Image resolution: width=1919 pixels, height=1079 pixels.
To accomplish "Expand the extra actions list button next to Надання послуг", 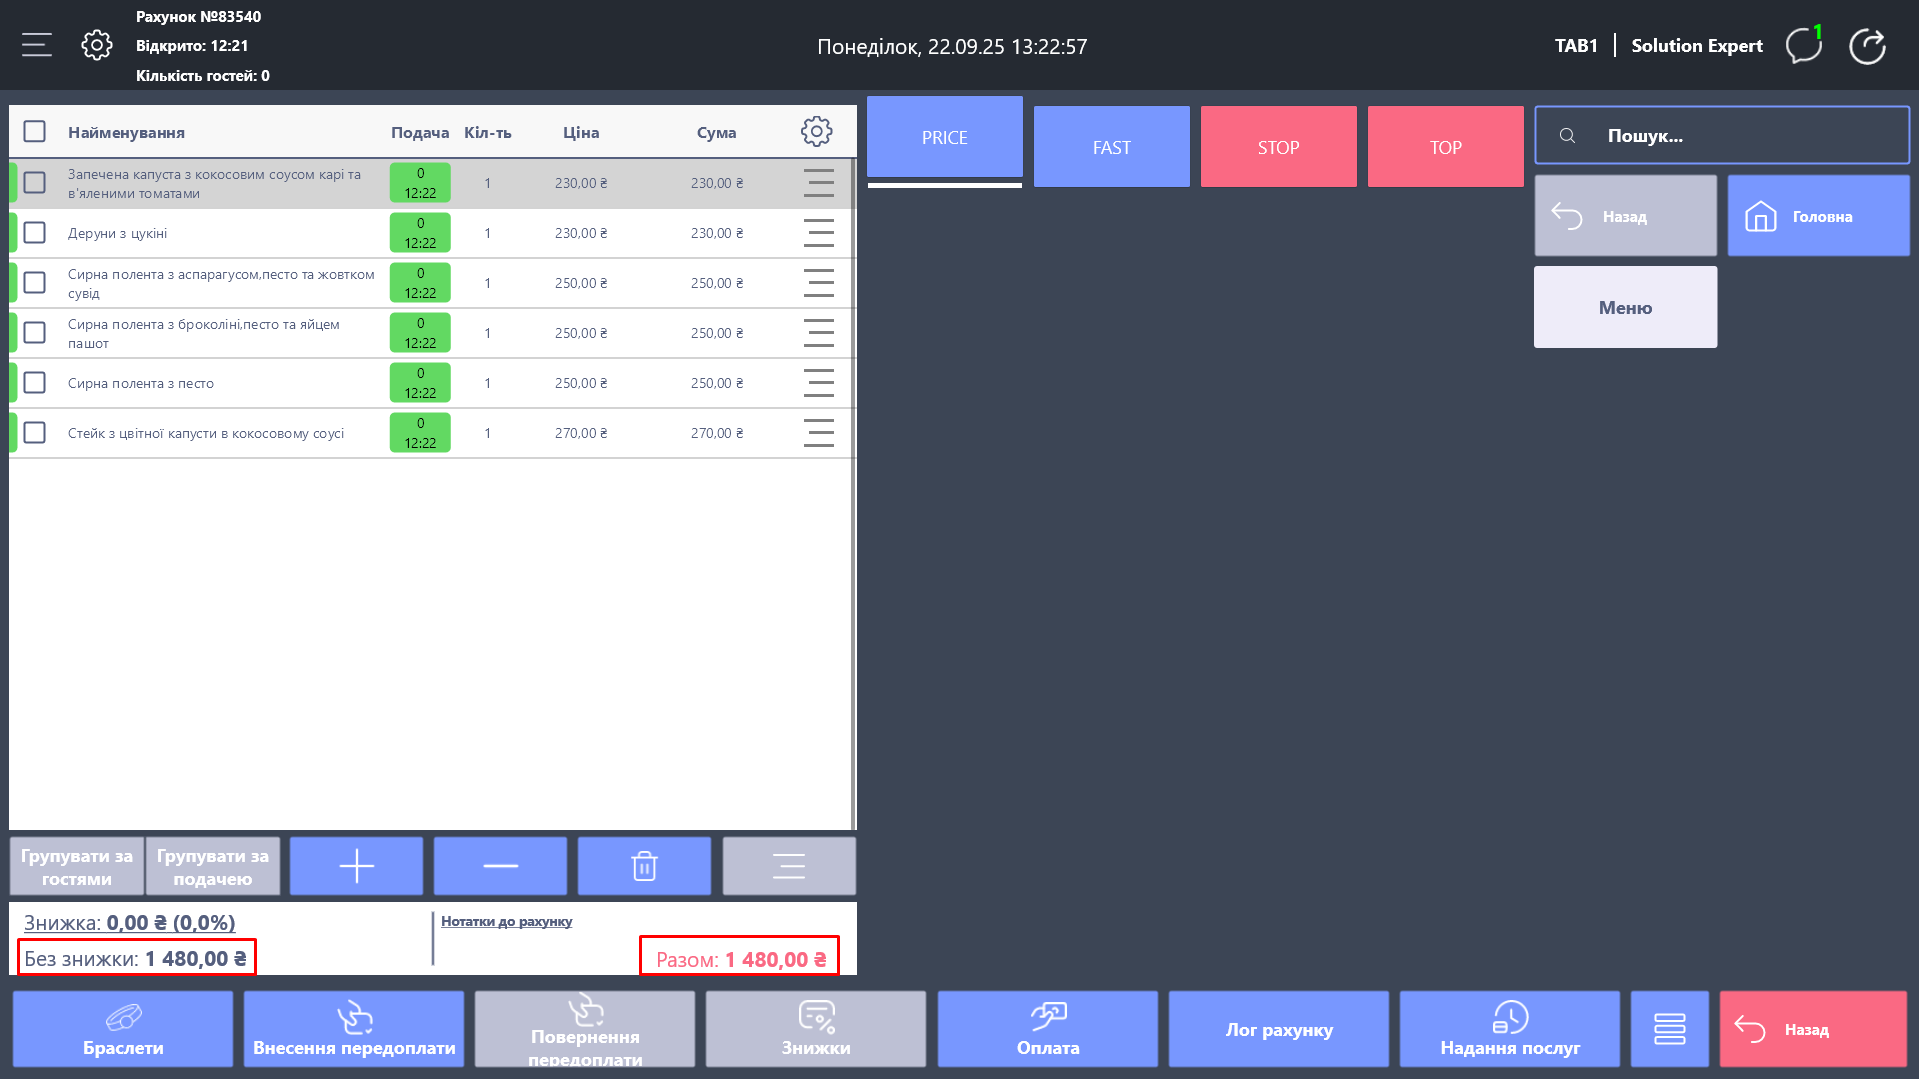I will [1669, 1029].
